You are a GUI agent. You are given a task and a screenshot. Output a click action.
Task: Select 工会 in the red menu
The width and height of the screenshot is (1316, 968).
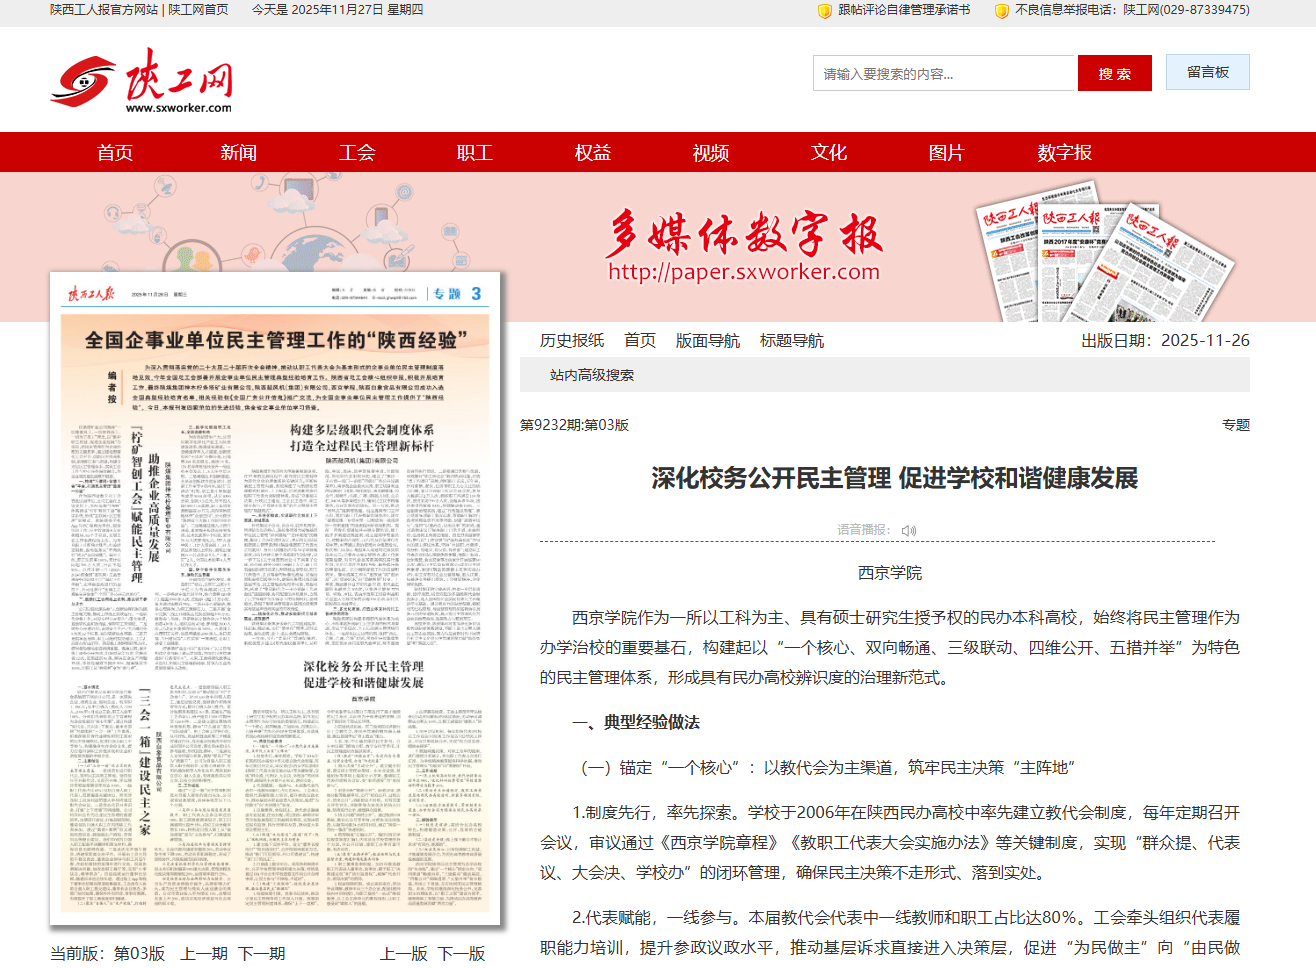pyautogui.click(x=356, y=152)
